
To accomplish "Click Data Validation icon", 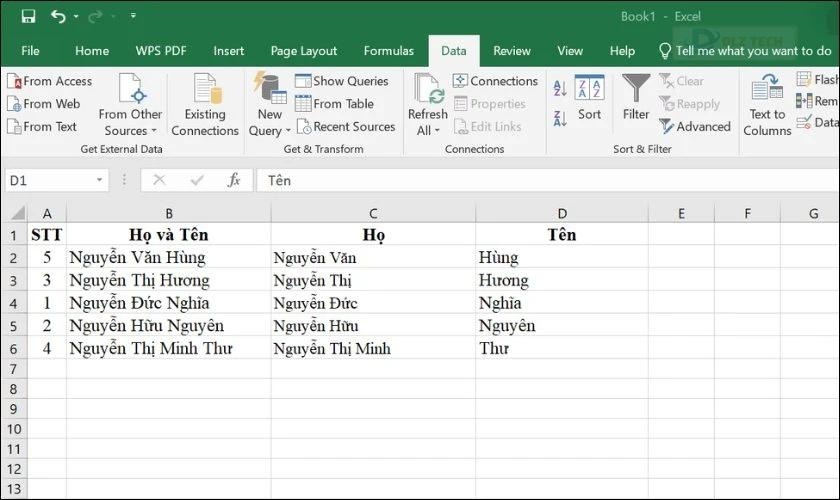I will coord(804,122).
